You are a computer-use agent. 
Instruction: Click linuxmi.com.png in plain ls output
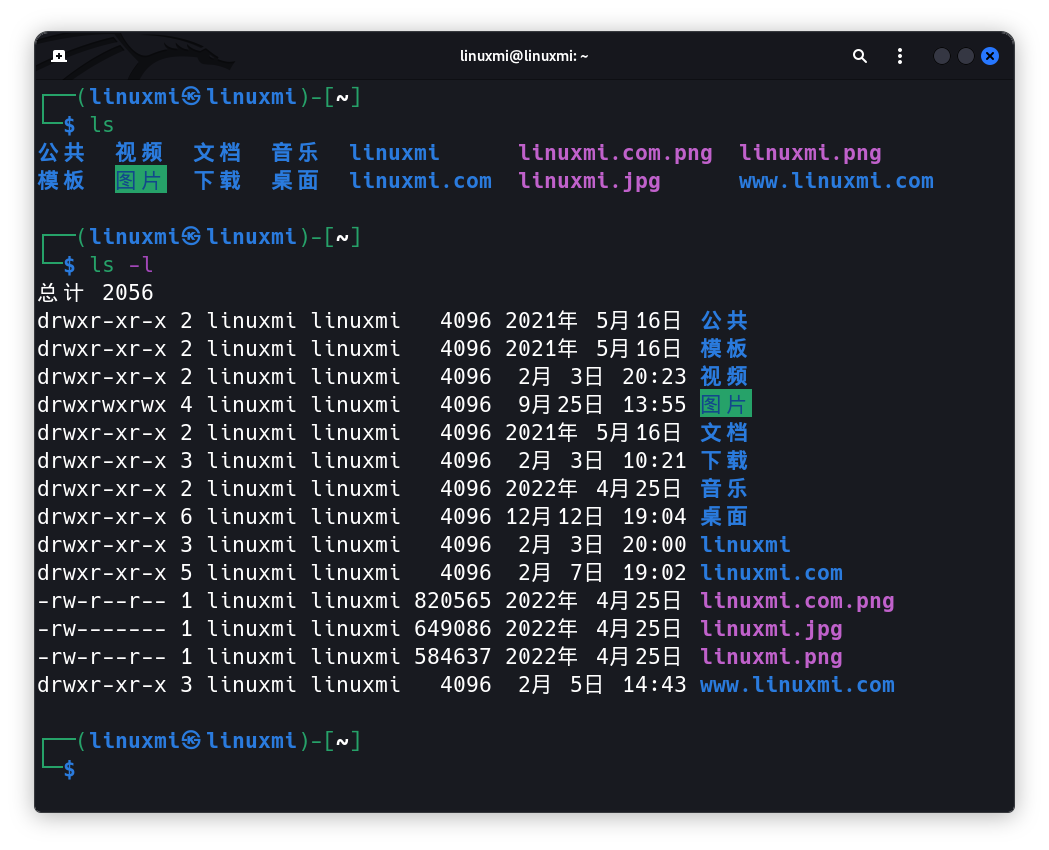tap(615, 153)
